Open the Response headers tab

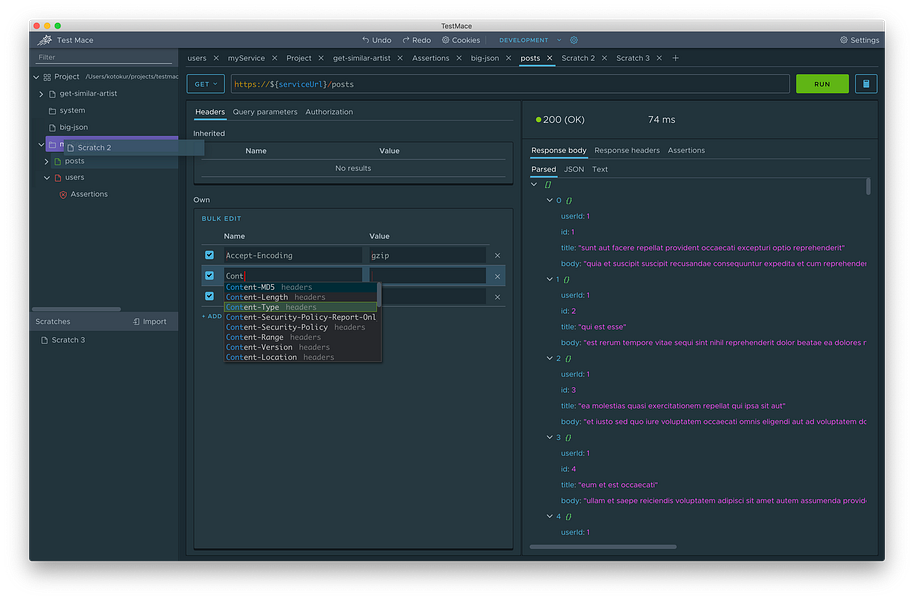coord(627,150)
